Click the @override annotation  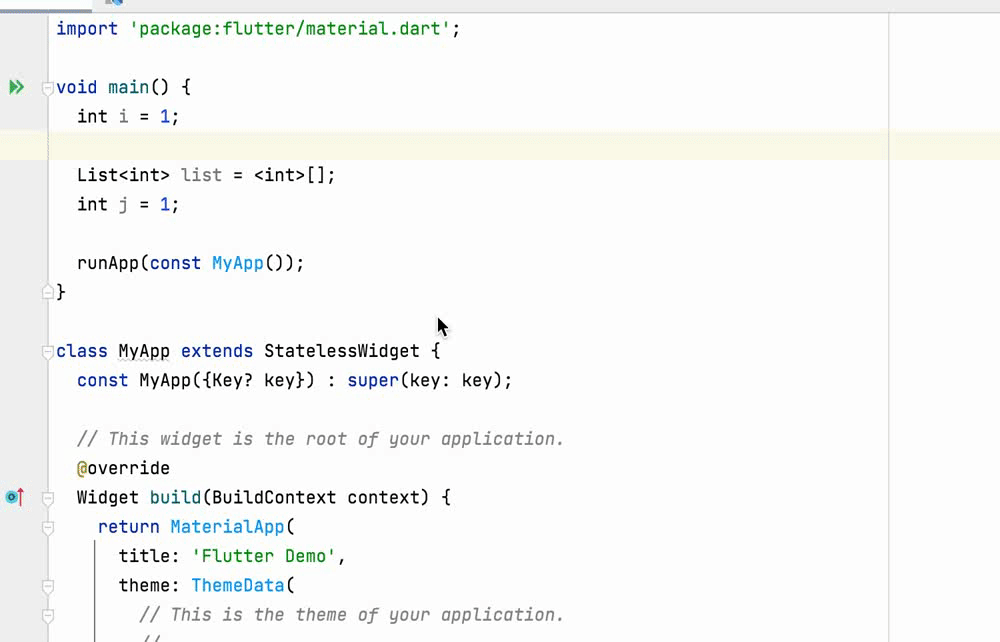coord(123,469)
